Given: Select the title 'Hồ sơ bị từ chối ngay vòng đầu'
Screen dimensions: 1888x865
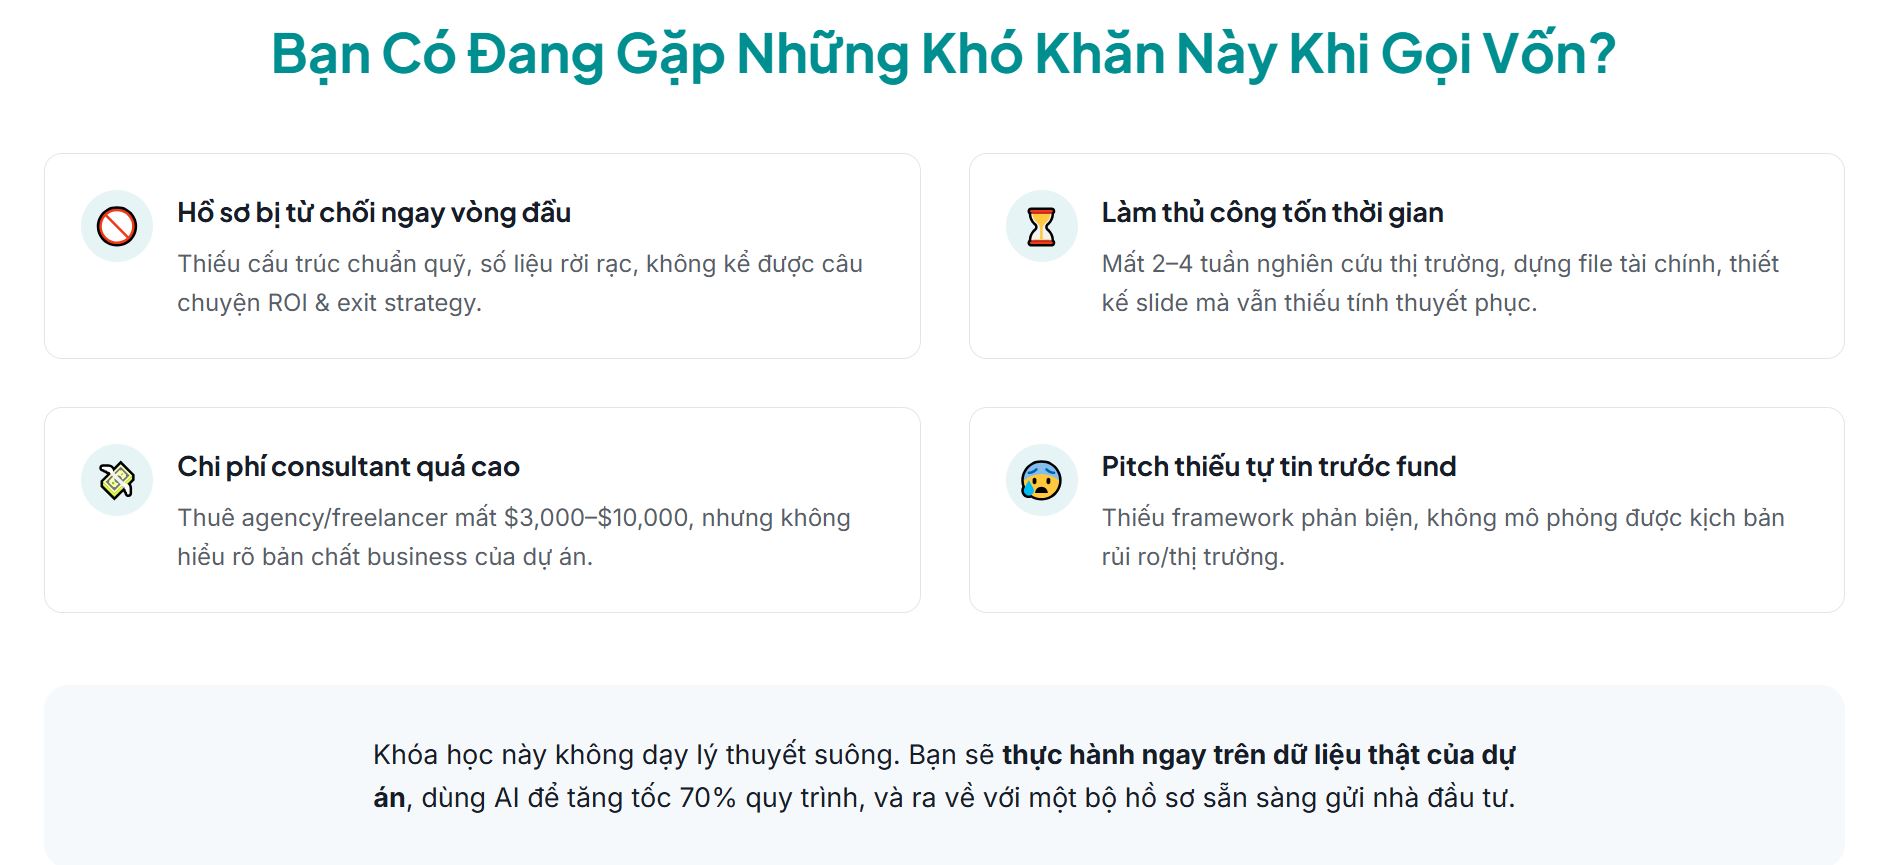Looking at the screenshot, I should click(374, 213).
